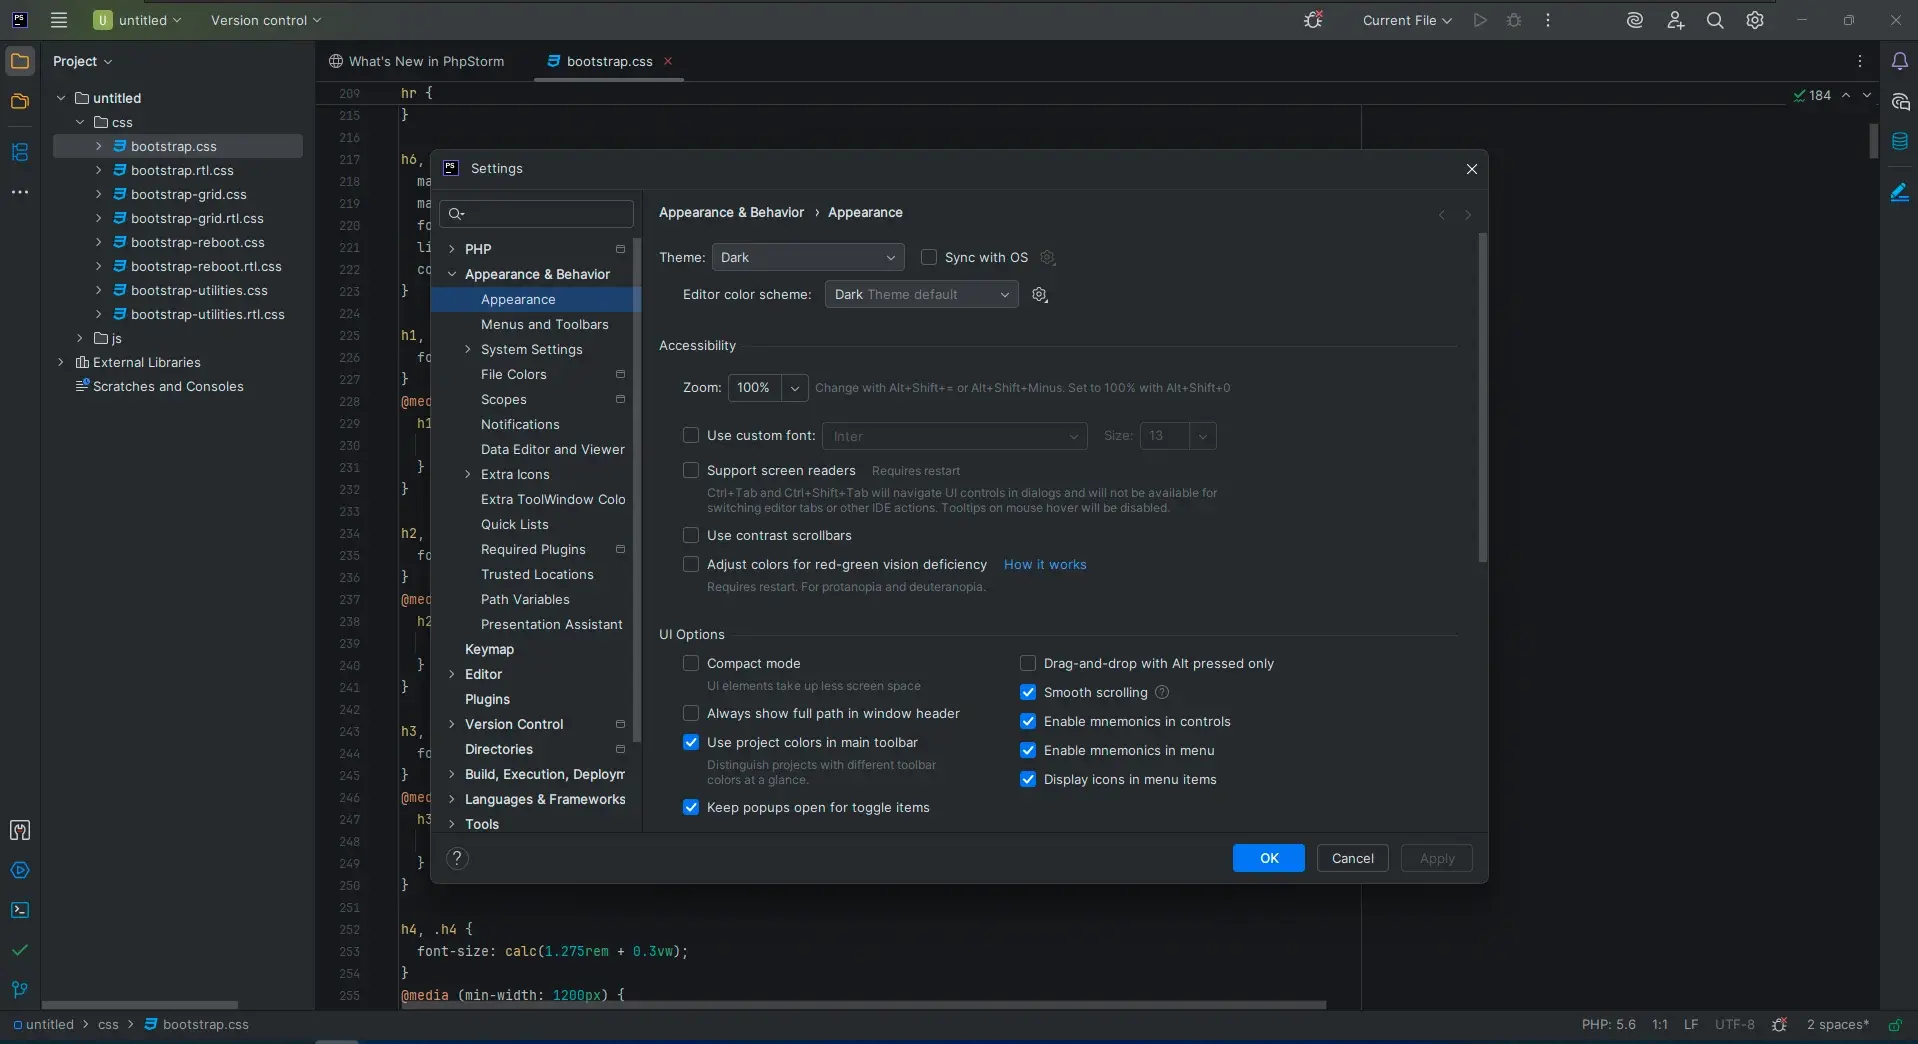Open the Version control menu

[265, 20]
